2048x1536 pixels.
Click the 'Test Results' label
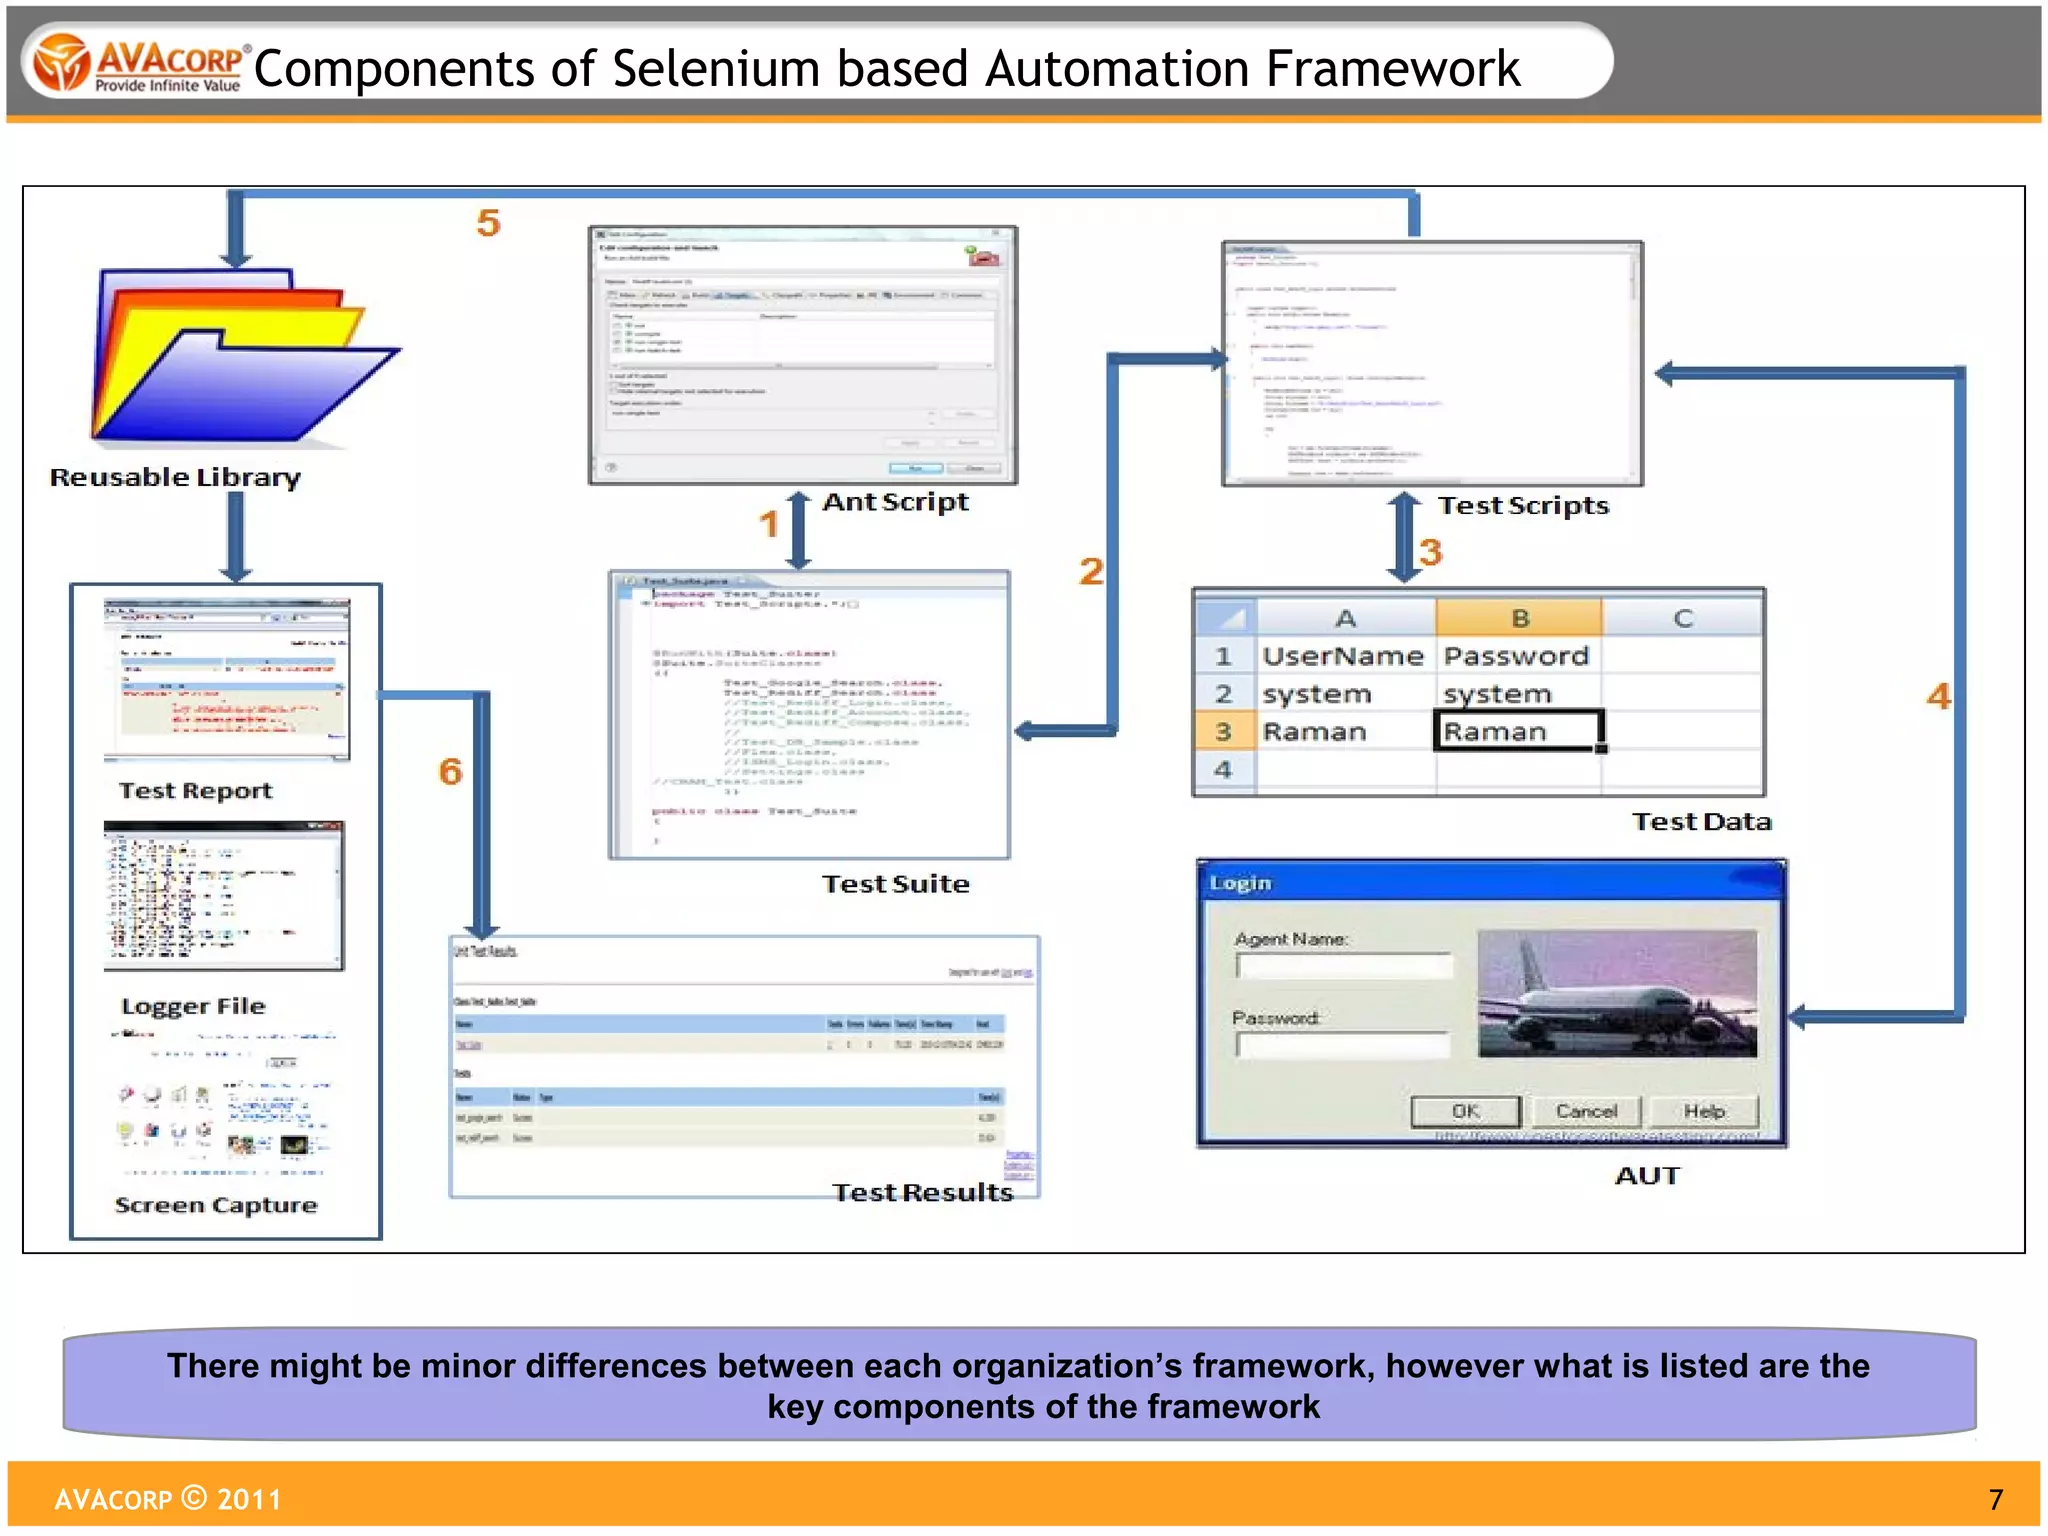point(923,1192)
